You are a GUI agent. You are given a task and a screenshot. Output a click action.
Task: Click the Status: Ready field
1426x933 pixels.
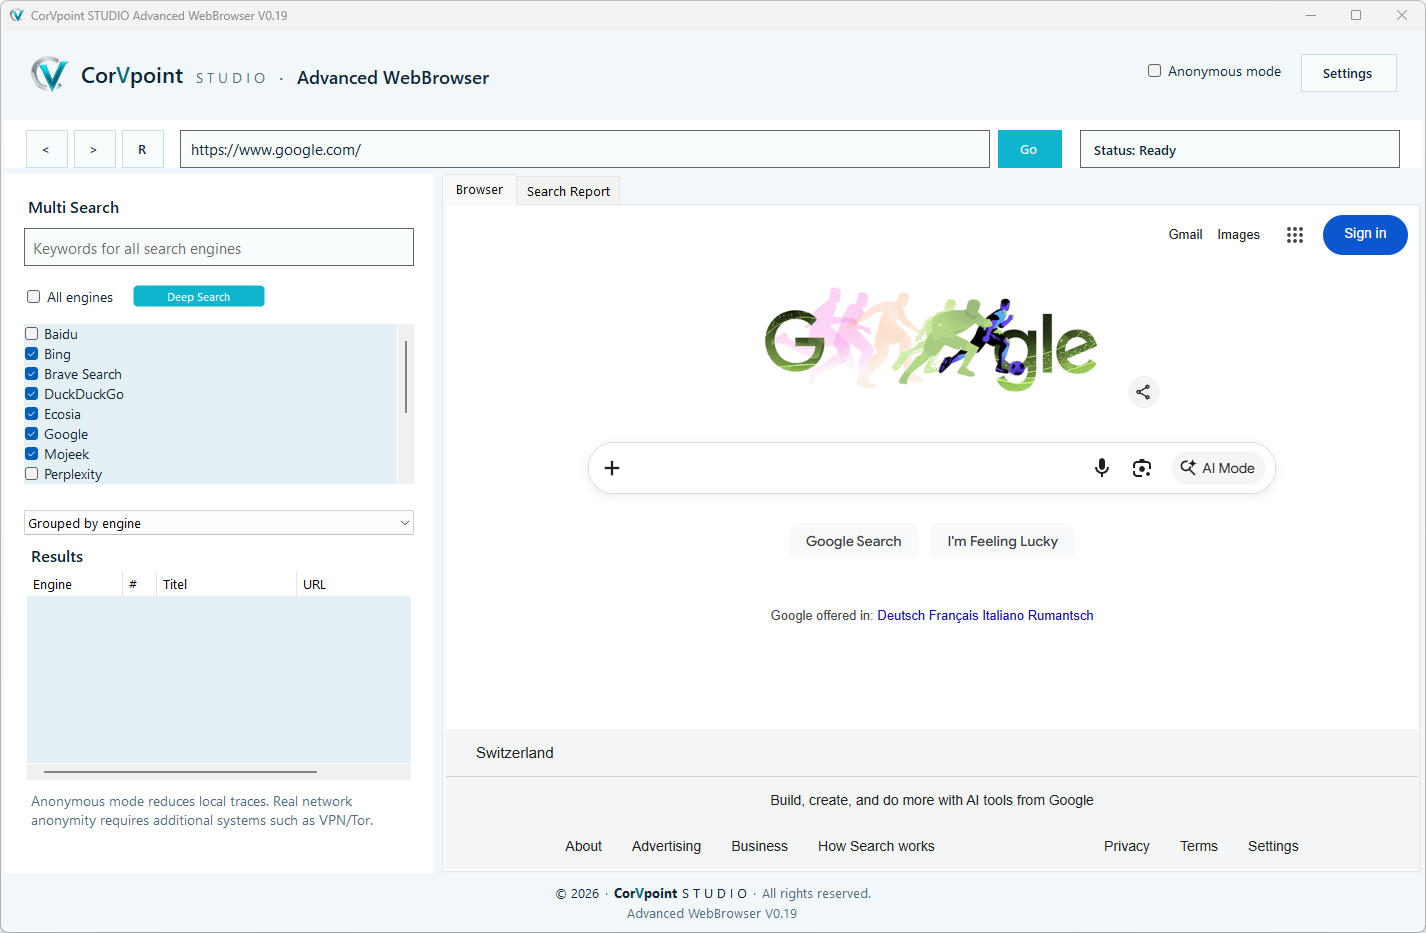coord(1240,149)
